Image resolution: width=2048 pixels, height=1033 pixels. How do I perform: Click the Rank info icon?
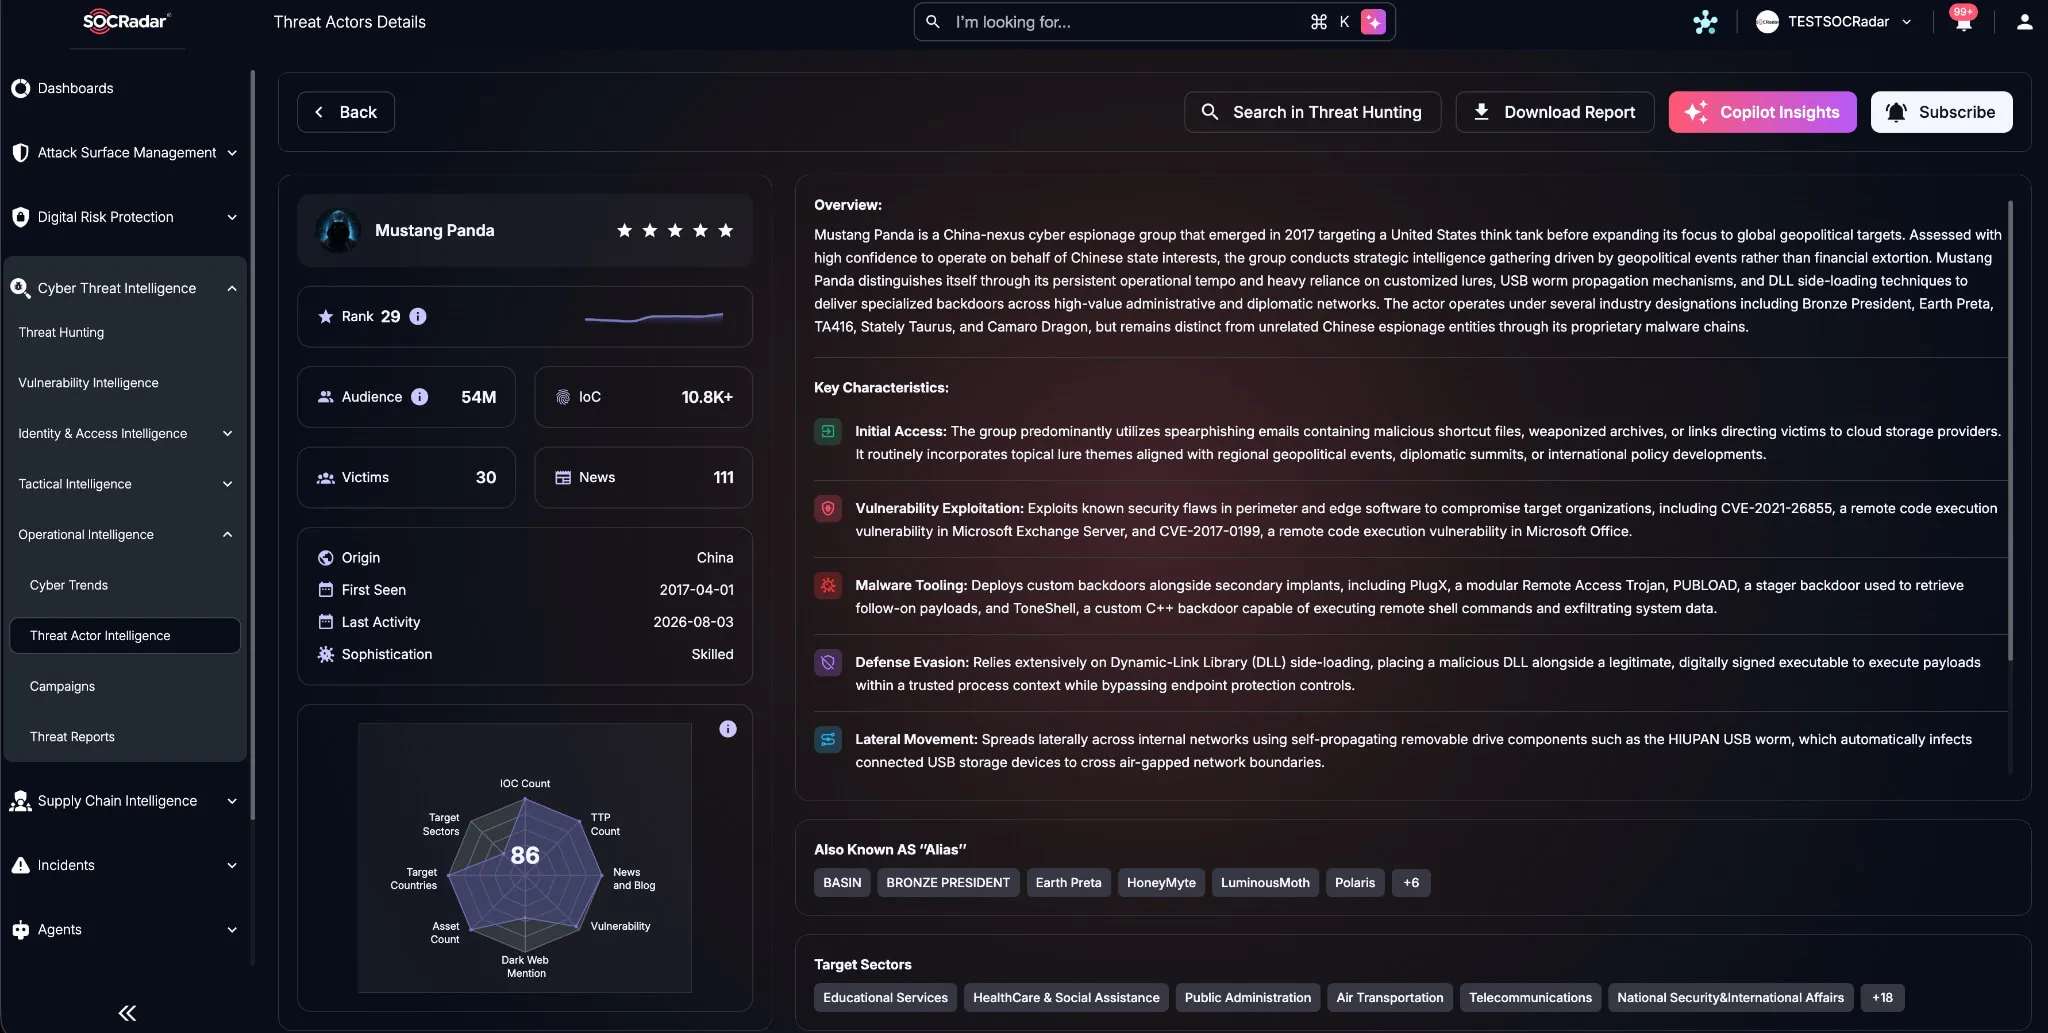click(418, 316)
